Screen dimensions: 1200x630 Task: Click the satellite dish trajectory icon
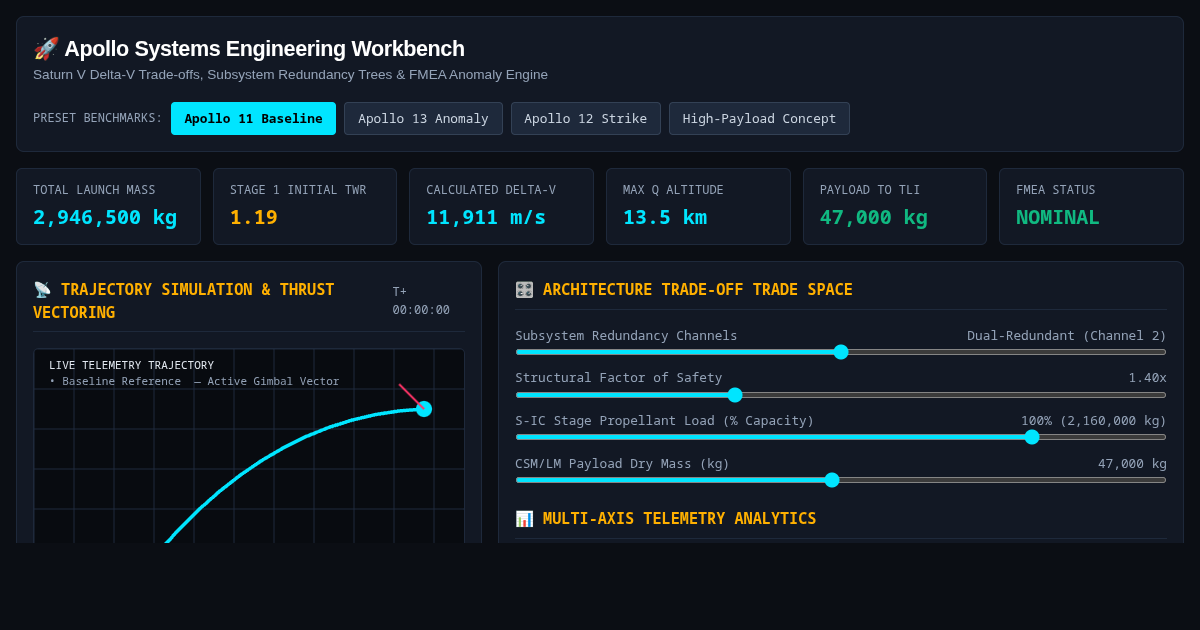pos(42,290)
